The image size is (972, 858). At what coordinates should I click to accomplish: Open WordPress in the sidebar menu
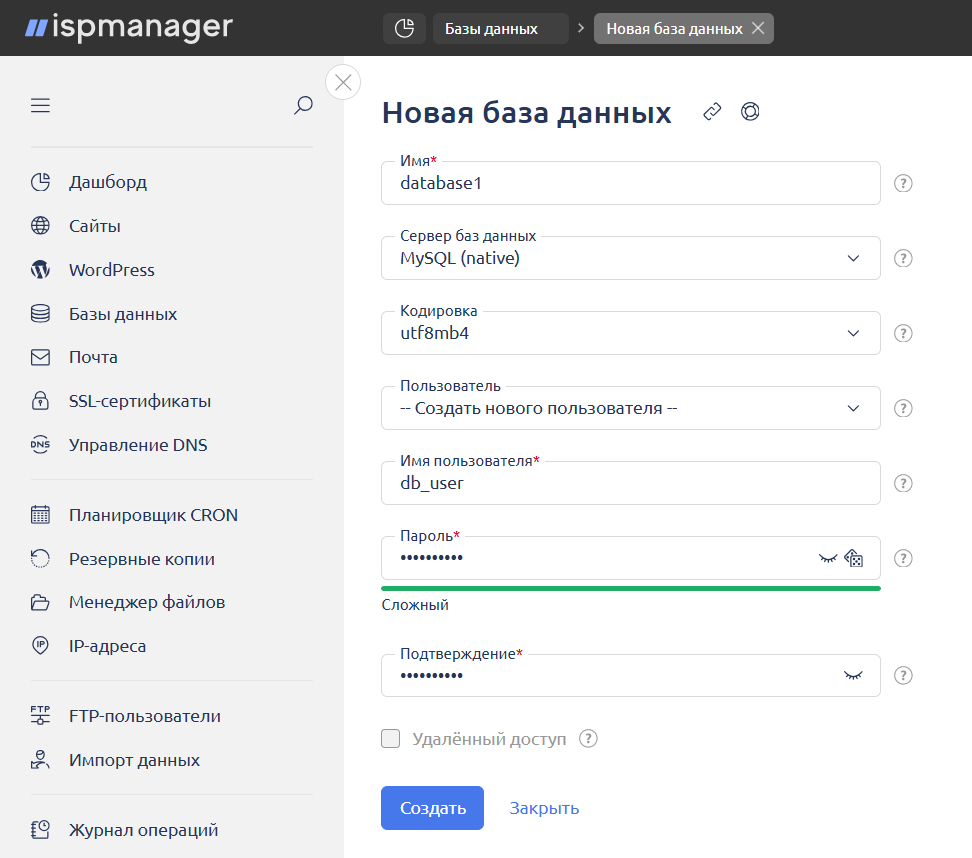[111, 270]
